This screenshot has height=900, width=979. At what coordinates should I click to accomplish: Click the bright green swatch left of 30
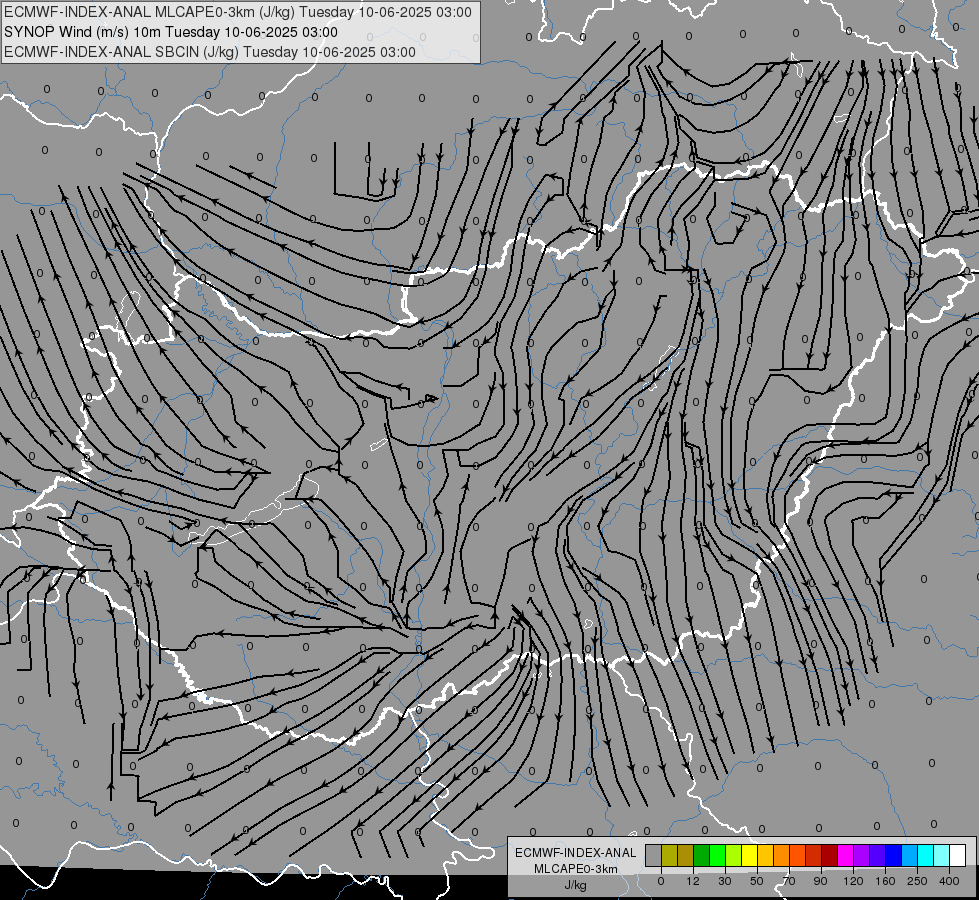pyautogui.click(x=717, y=856)
